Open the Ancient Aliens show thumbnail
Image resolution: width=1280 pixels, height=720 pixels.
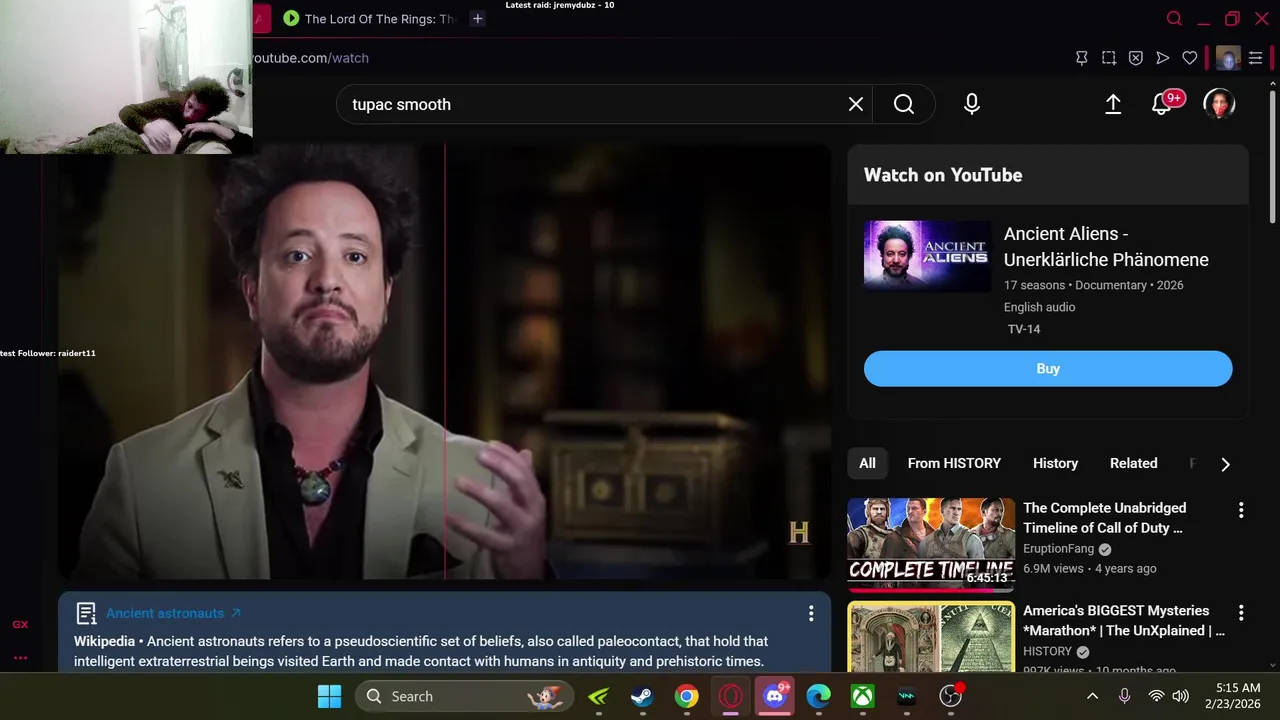pos(927,256)
